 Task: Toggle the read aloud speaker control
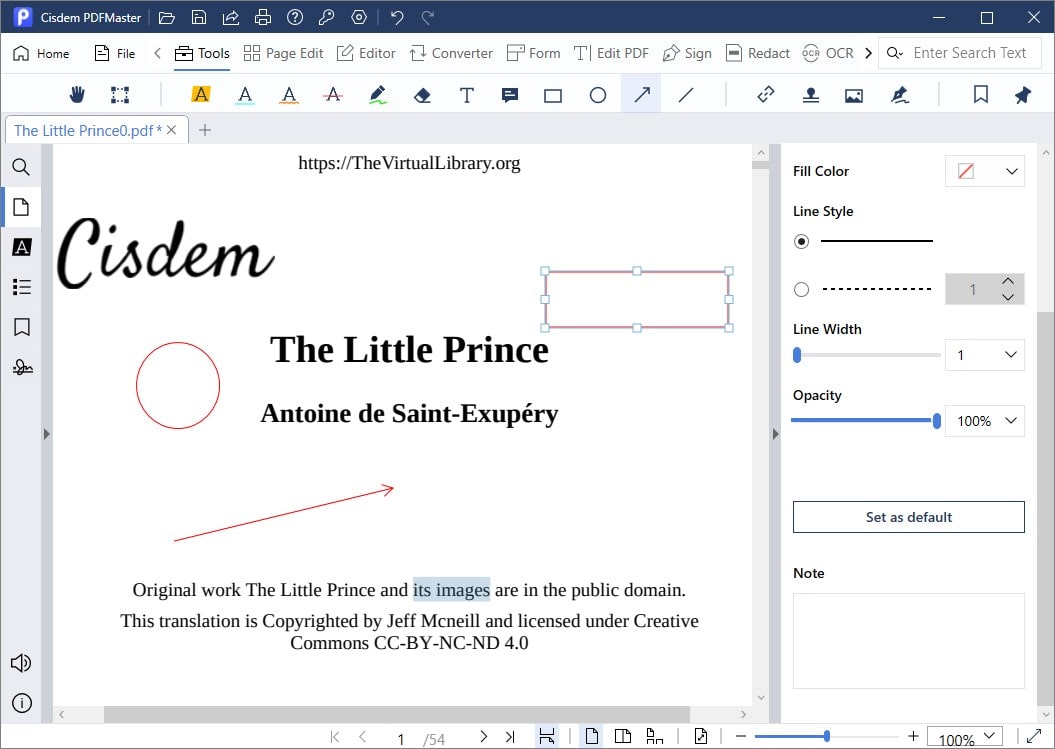(x=21, y=662)
